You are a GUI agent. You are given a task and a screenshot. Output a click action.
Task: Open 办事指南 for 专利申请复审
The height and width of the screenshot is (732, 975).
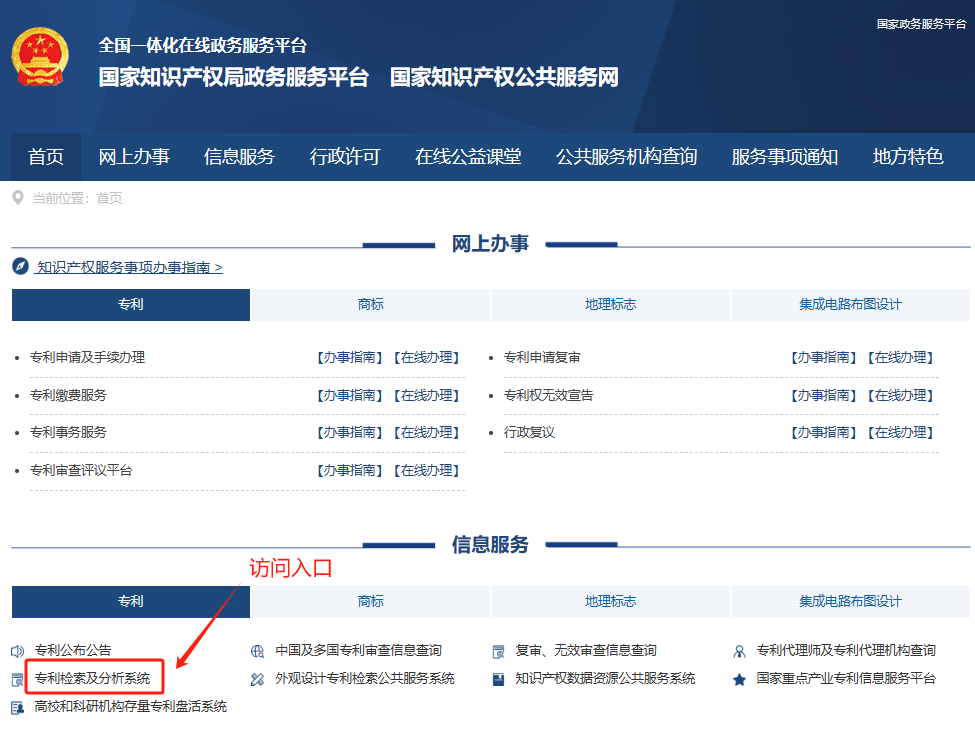point(824,358)
